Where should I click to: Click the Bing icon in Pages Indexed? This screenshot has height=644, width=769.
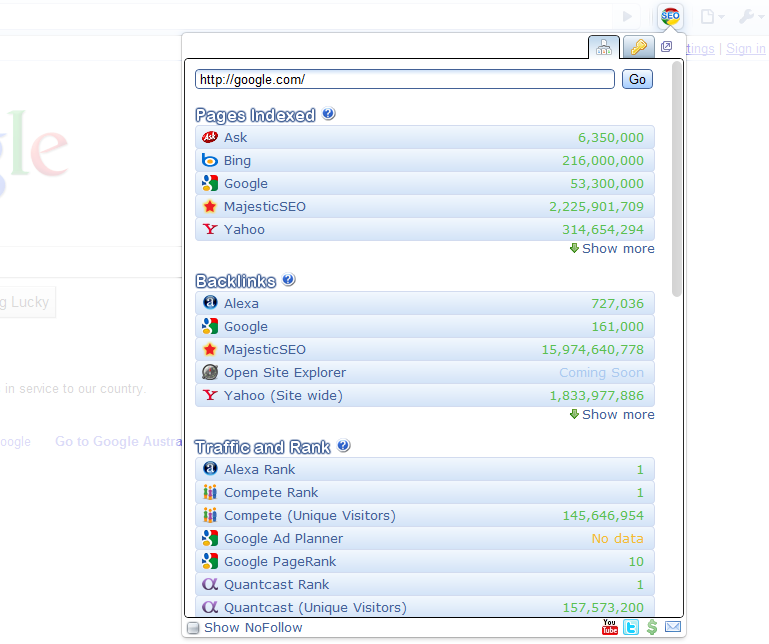coord(210,160)
